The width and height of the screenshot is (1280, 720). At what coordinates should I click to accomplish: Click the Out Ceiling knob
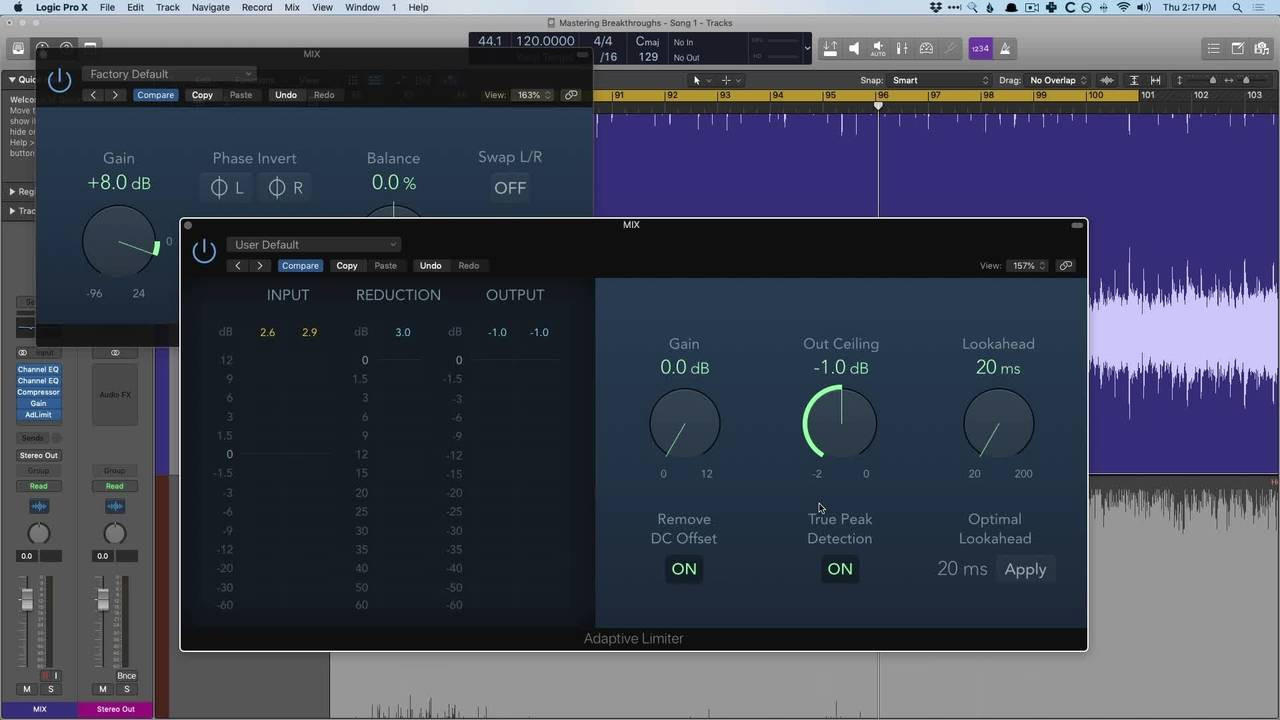(x=840, y=423)
